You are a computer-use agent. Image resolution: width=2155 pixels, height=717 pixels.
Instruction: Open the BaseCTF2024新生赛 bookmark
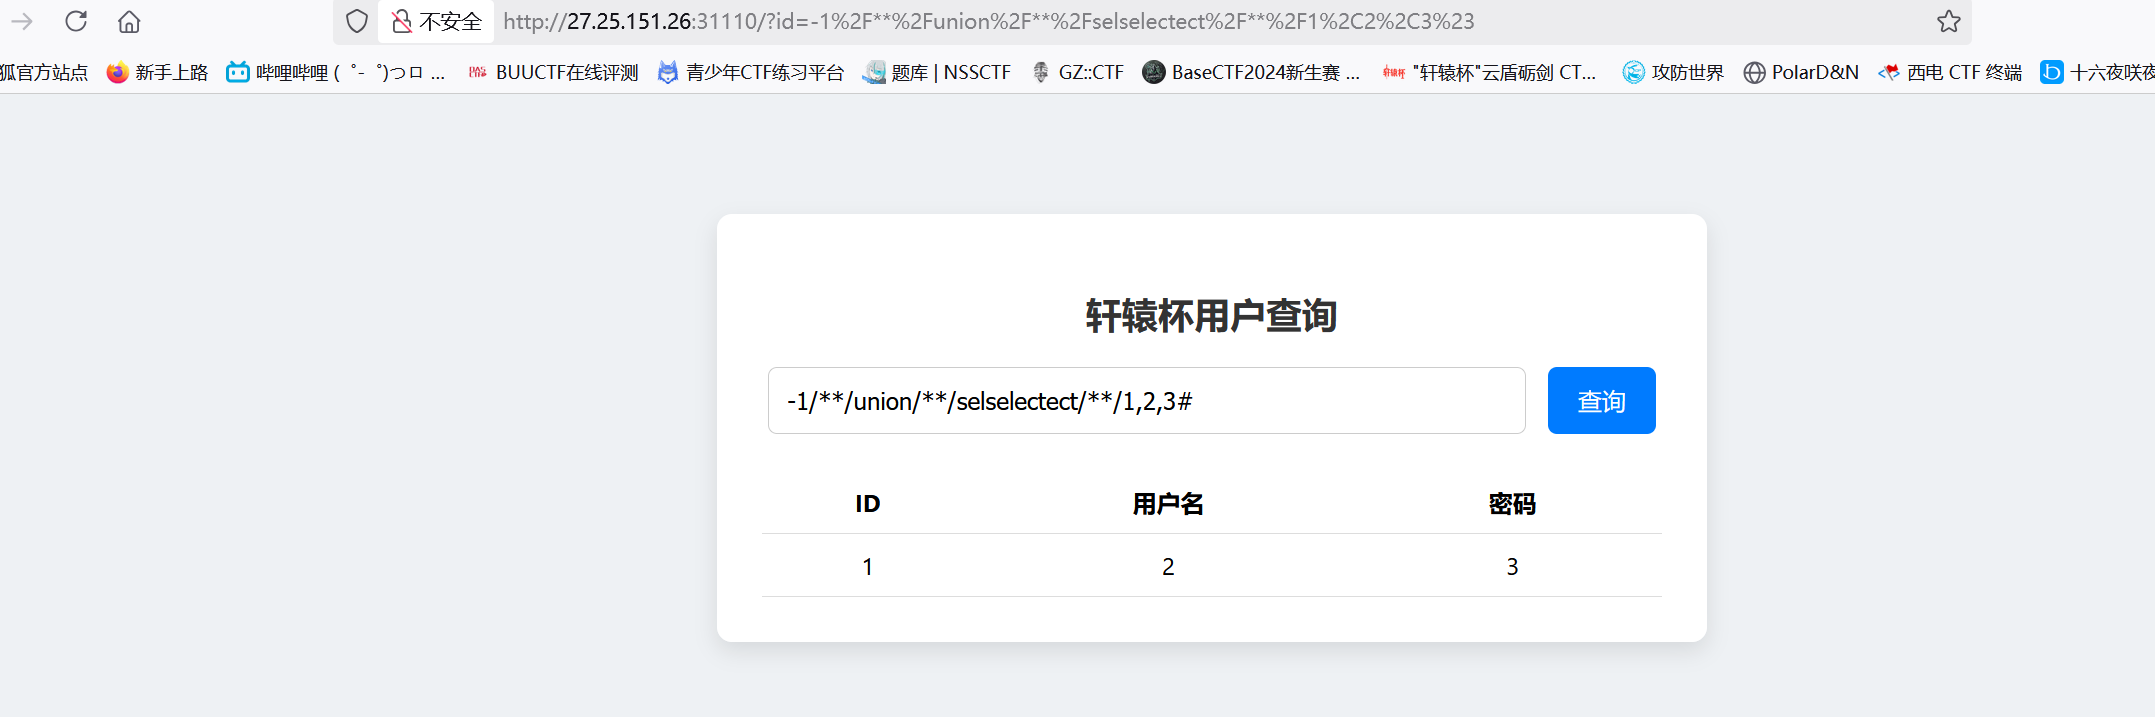click(1251, 72)
